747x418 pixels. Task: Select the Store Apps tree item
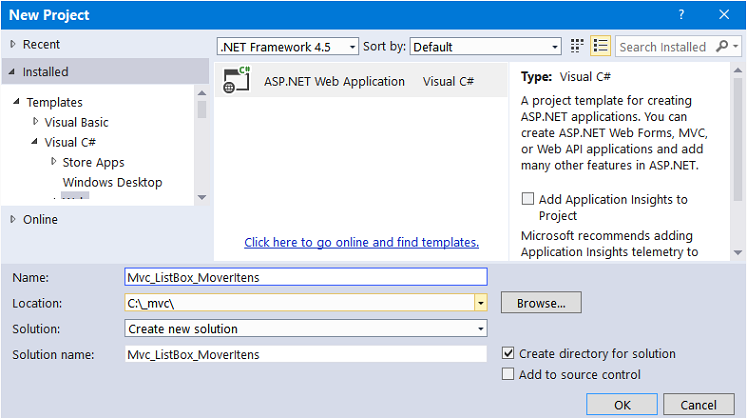(x=93, y=163)
